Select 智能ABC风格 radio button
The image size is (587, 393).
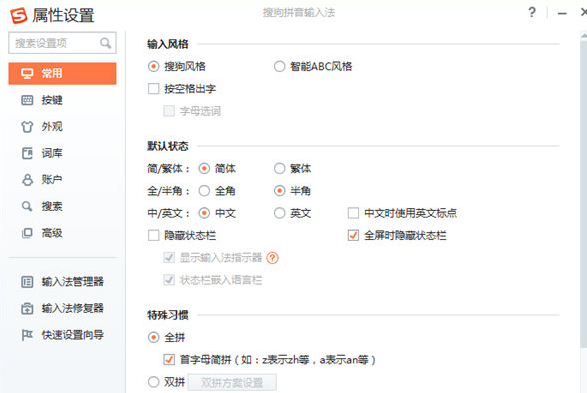[x=279, y=67]
